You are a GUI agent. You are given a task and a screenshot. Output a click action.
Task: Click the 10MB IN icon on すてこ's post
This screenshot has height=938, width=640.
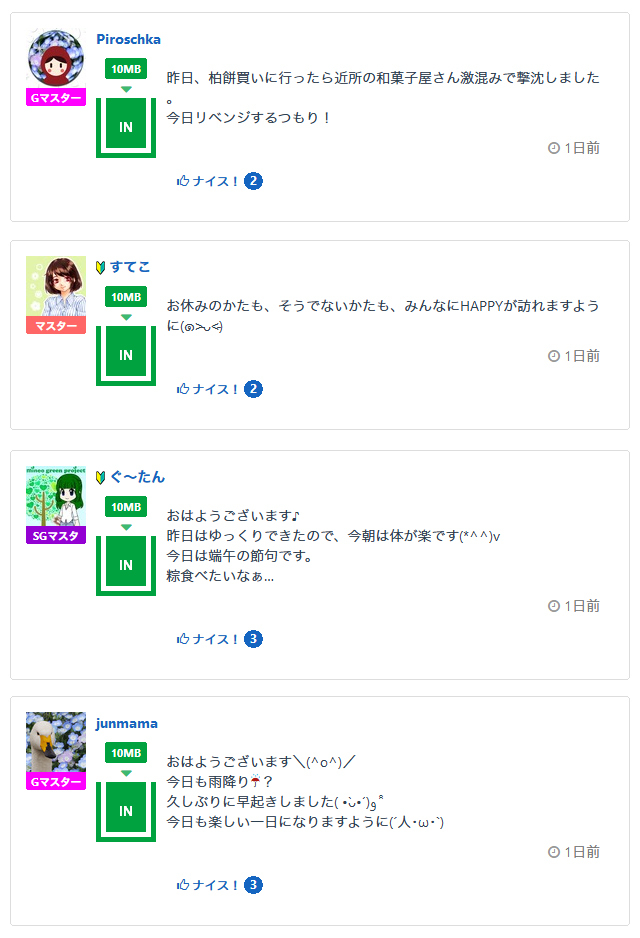pyautogui.click(x=126, y=337)
